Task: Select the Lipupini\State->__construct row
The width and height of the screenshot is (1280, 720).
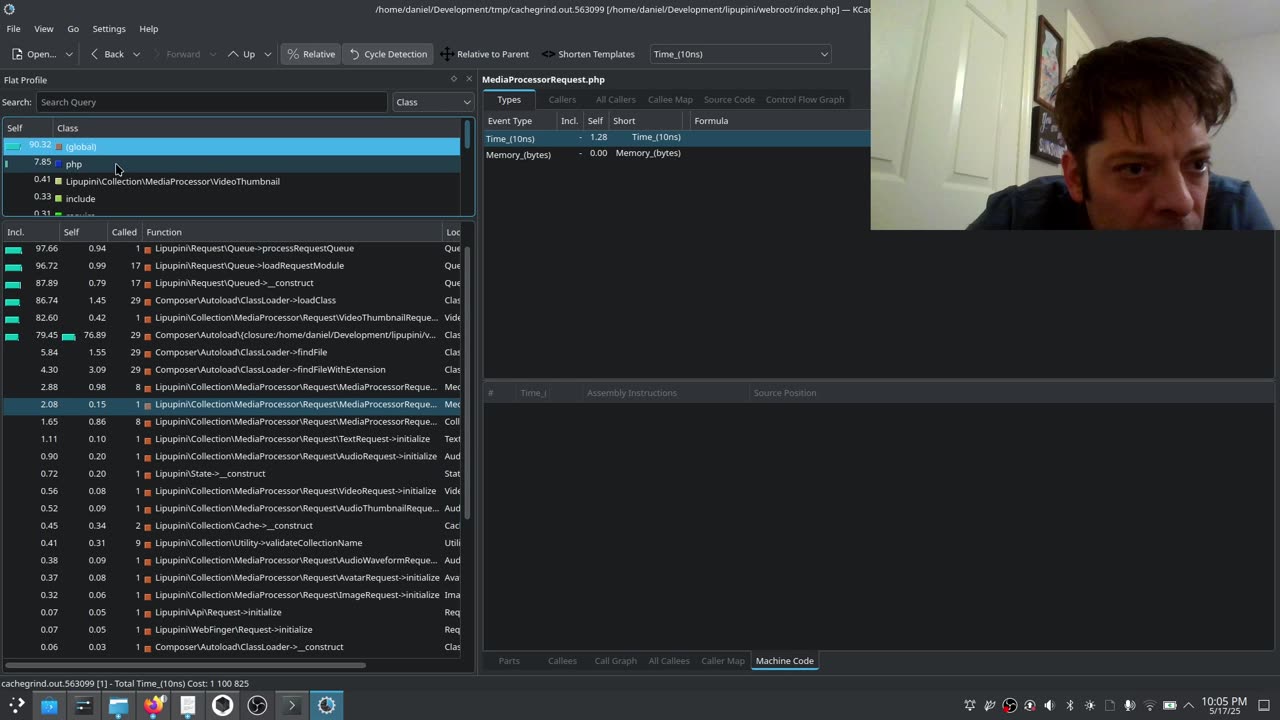Action: point(232,474)
